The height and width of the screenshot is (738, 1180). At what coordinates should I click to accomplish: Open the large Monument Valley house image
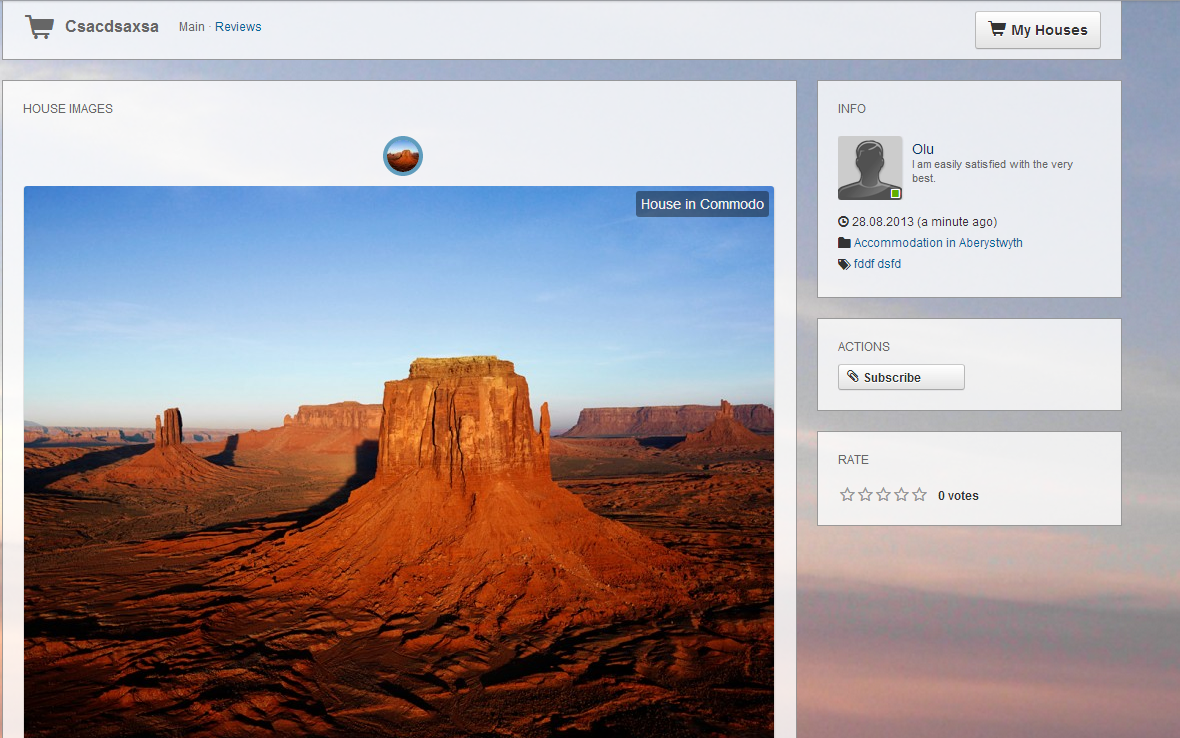tap(399, 462)
